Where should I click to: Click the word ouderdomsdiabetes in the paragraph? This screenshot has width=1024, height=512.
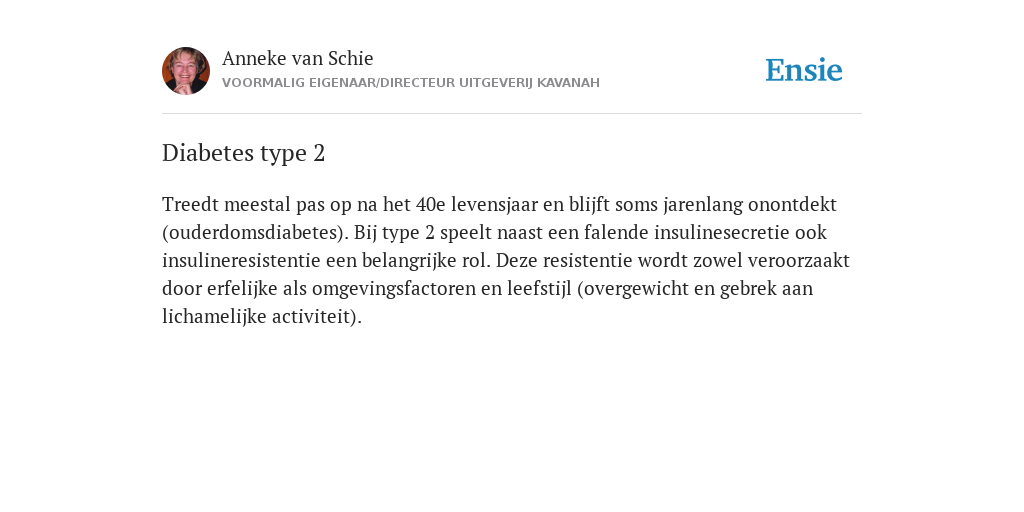257,232
